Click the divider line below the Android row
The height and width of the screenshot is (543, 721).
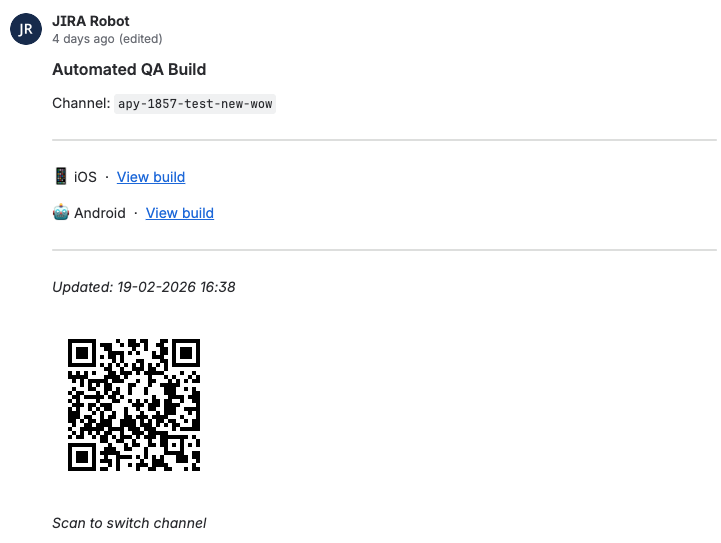click(384, 250)
